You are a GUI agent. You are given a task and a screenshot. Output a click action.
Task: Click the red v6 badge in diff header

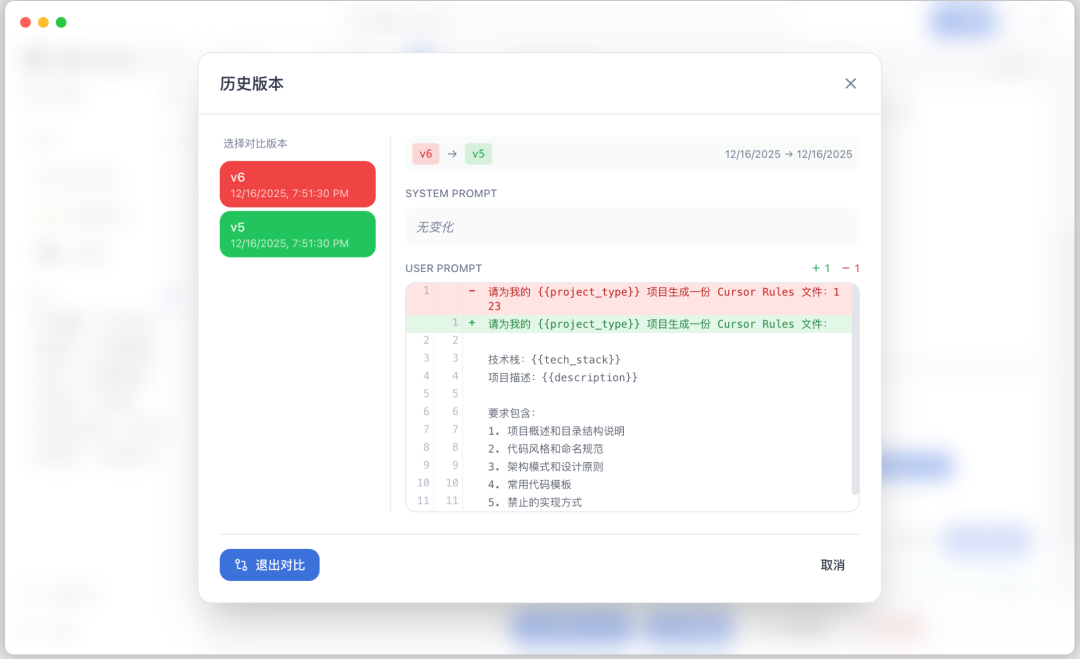[x=426, y=154]
